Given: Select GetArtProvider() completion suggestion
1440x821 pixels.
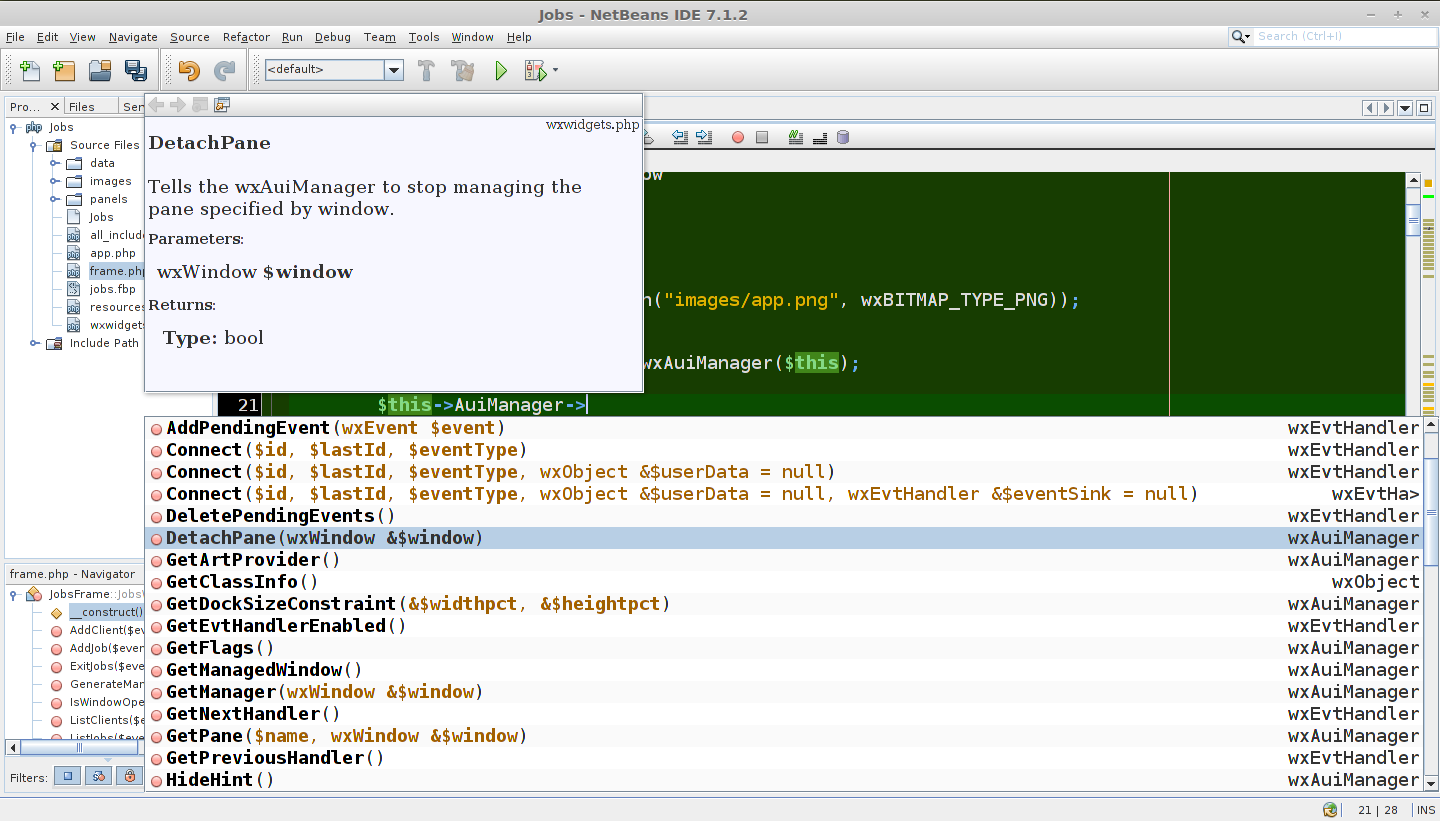Looking at the screenshot, I should click(x=784, y=560).
